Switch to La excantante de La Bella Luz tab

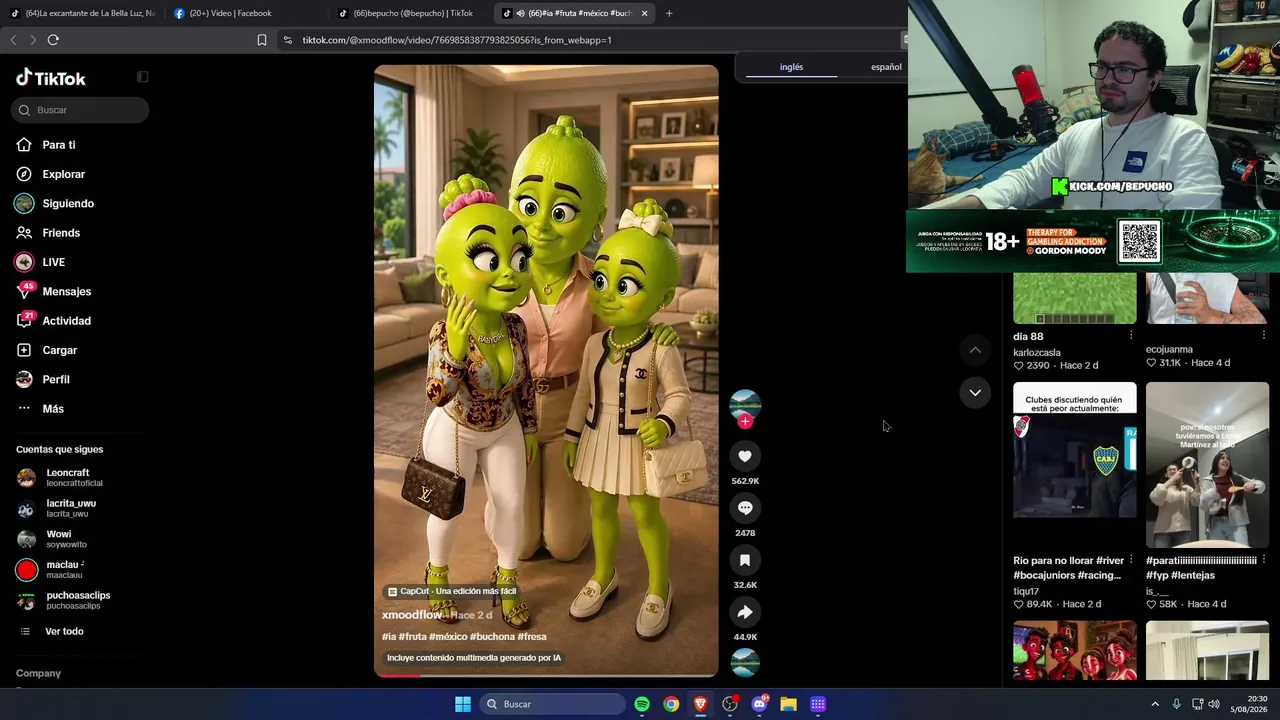tap(82, 13)
